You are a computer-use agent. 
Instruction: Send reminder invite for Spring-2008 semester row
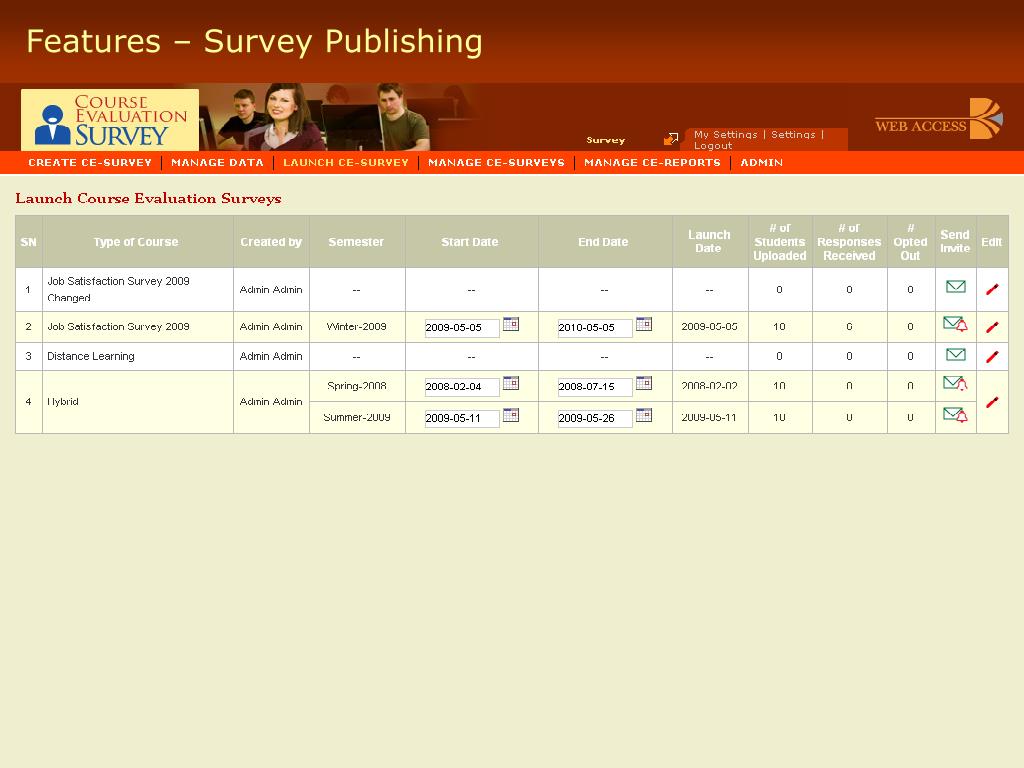pos(955,383)
